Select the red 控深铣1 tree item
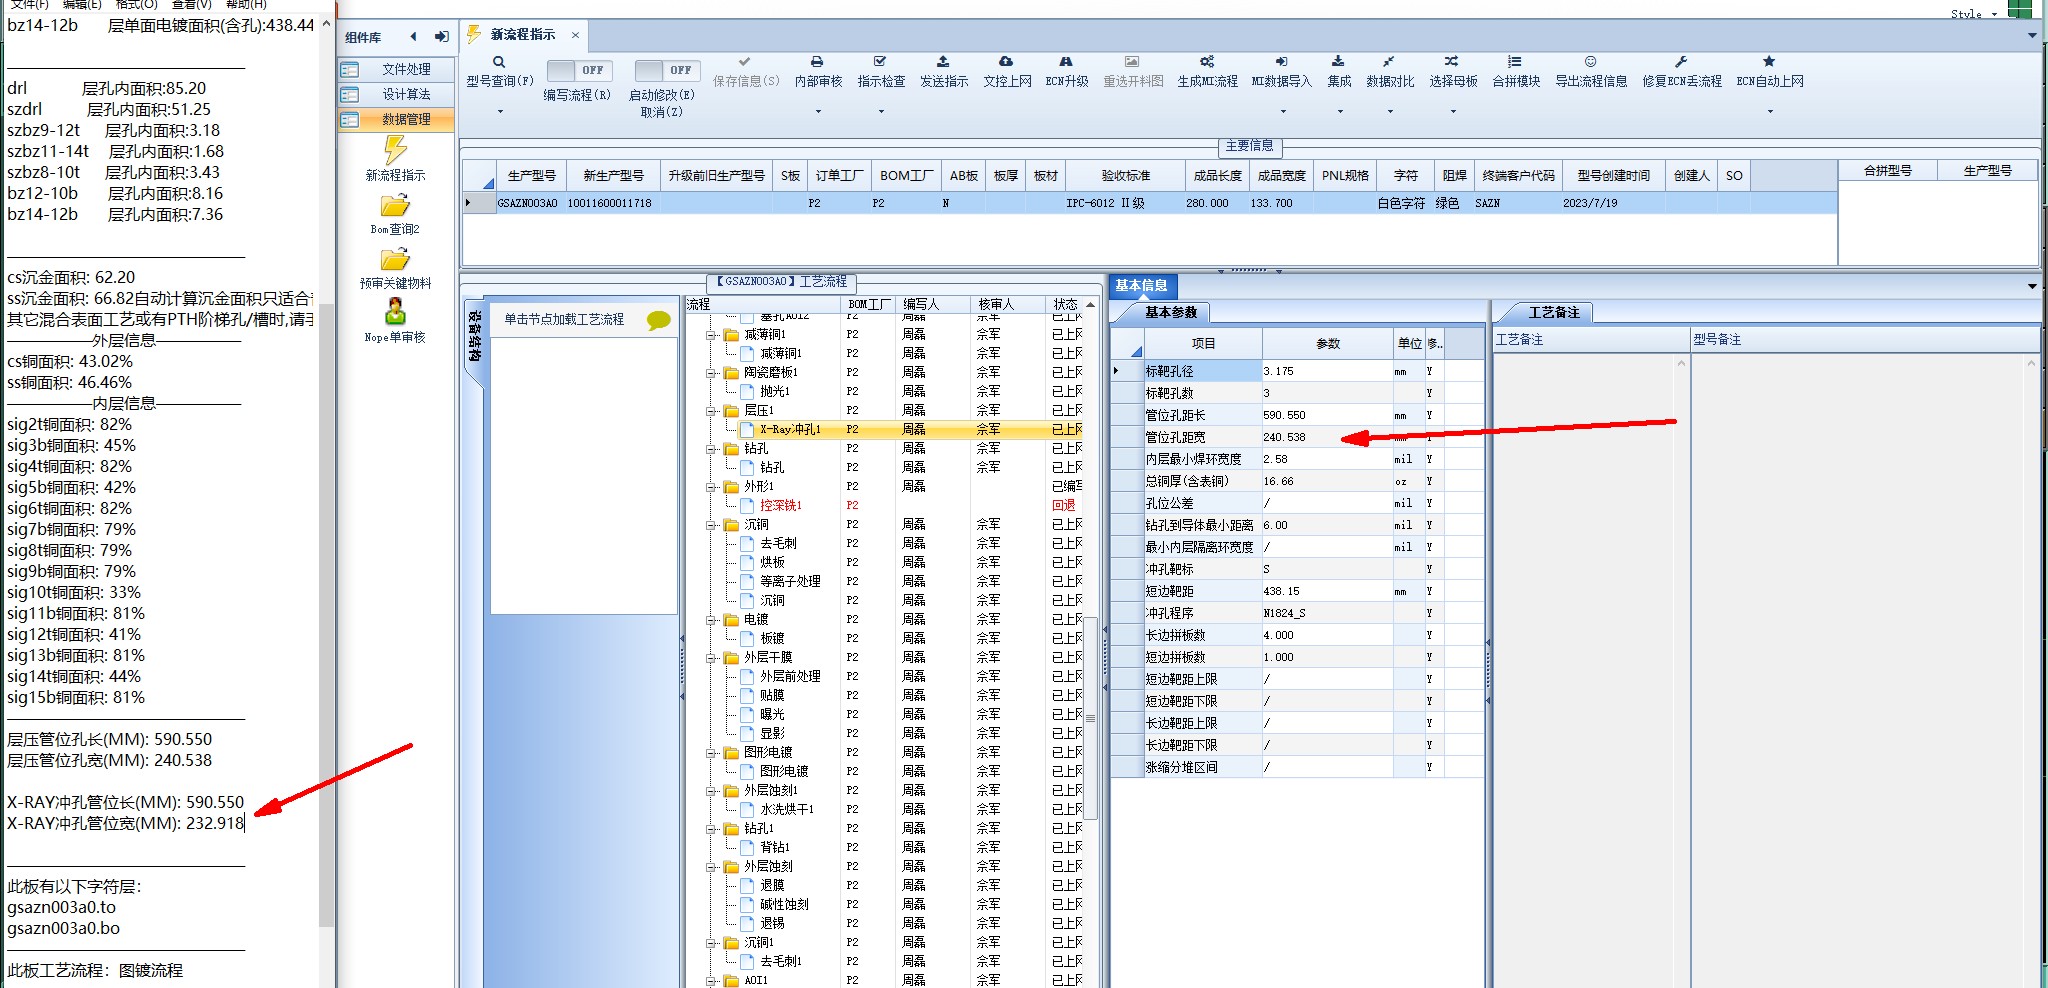Image resolution: width=2048 pixels, height=988 pixels. tap(781, 506)
